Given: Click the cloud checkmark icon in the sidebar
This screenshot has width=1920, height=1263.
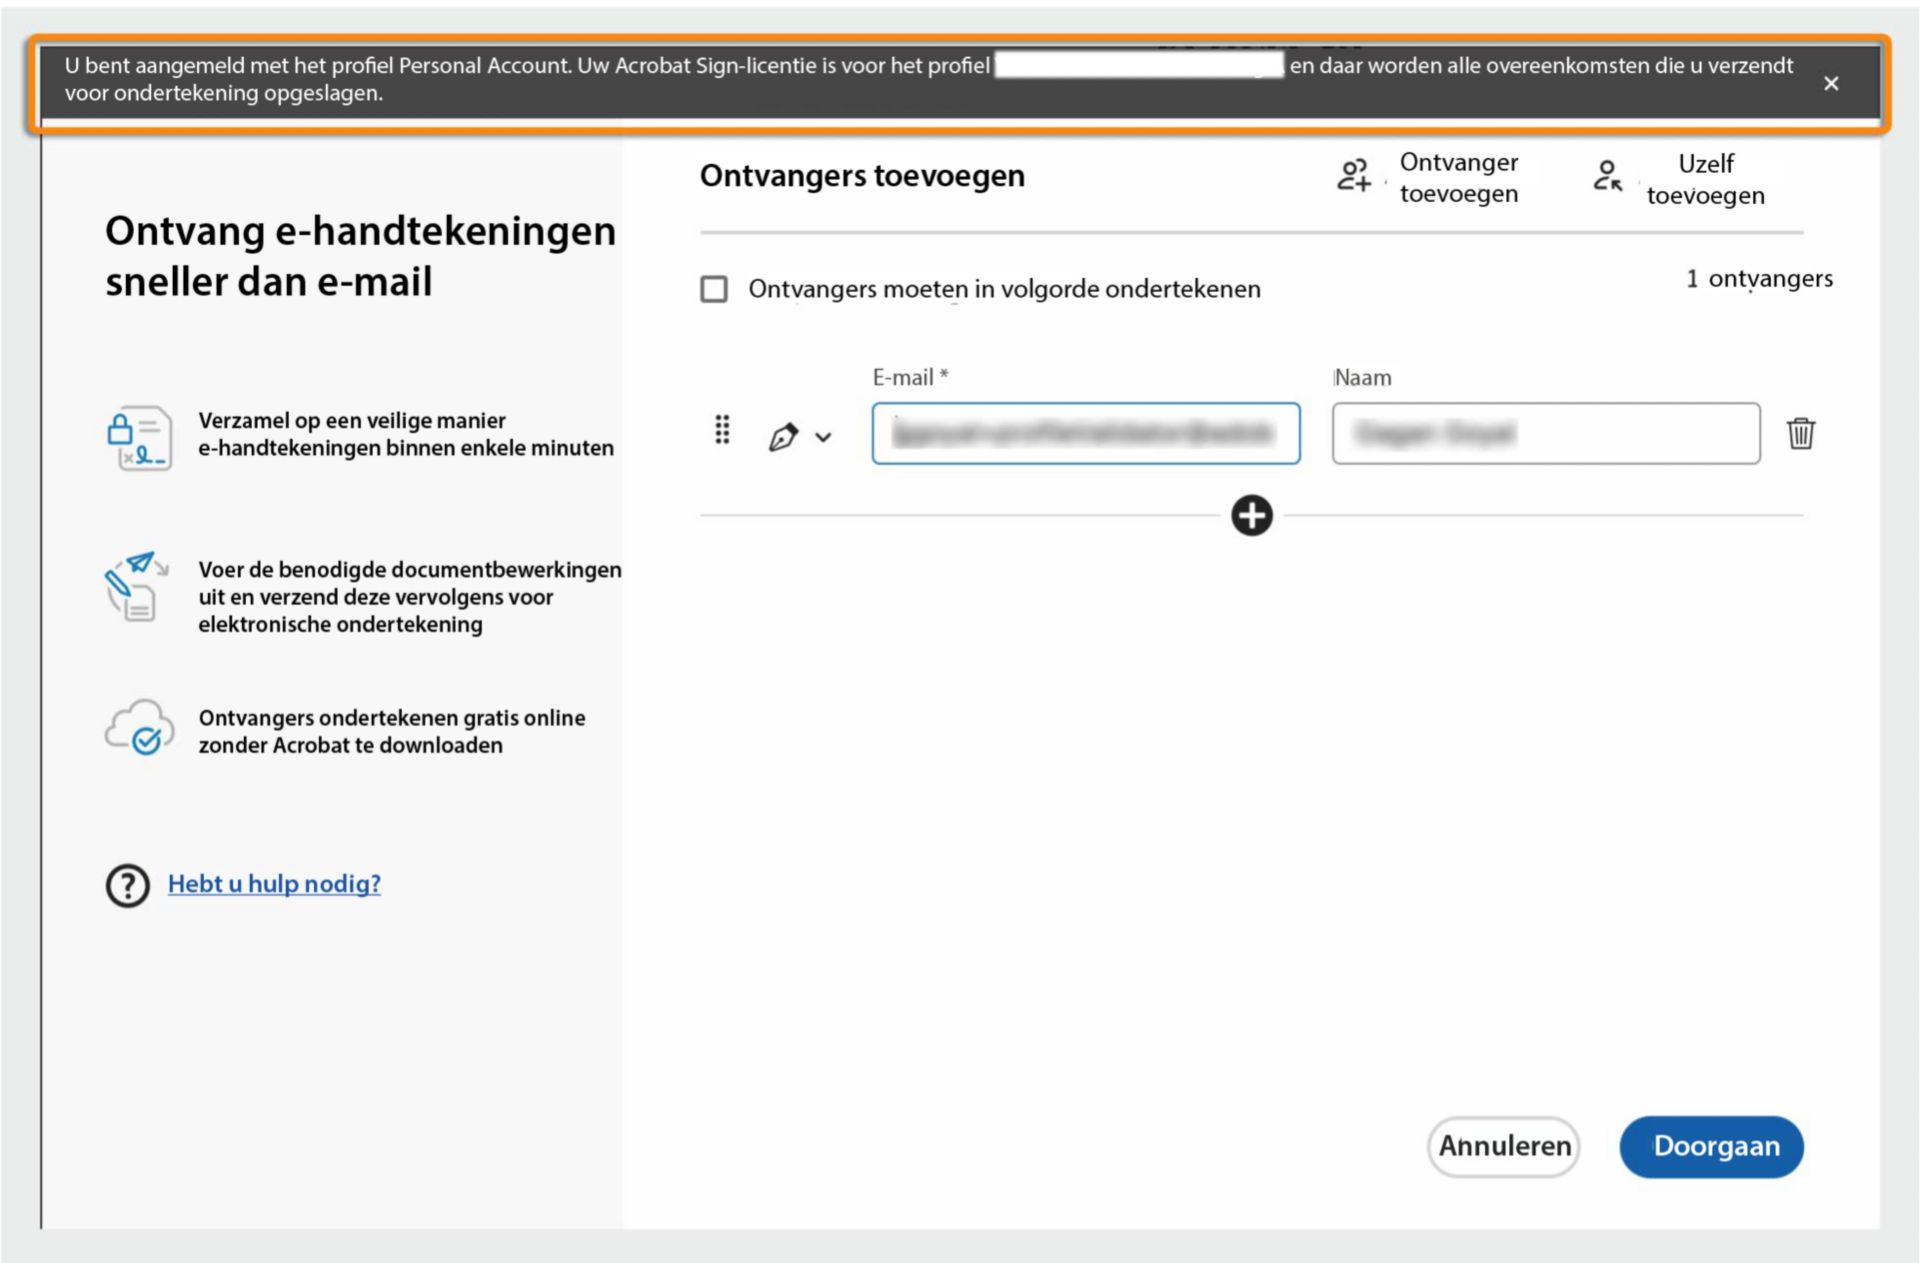Looking at the screenshot, I should pos(138,727).
